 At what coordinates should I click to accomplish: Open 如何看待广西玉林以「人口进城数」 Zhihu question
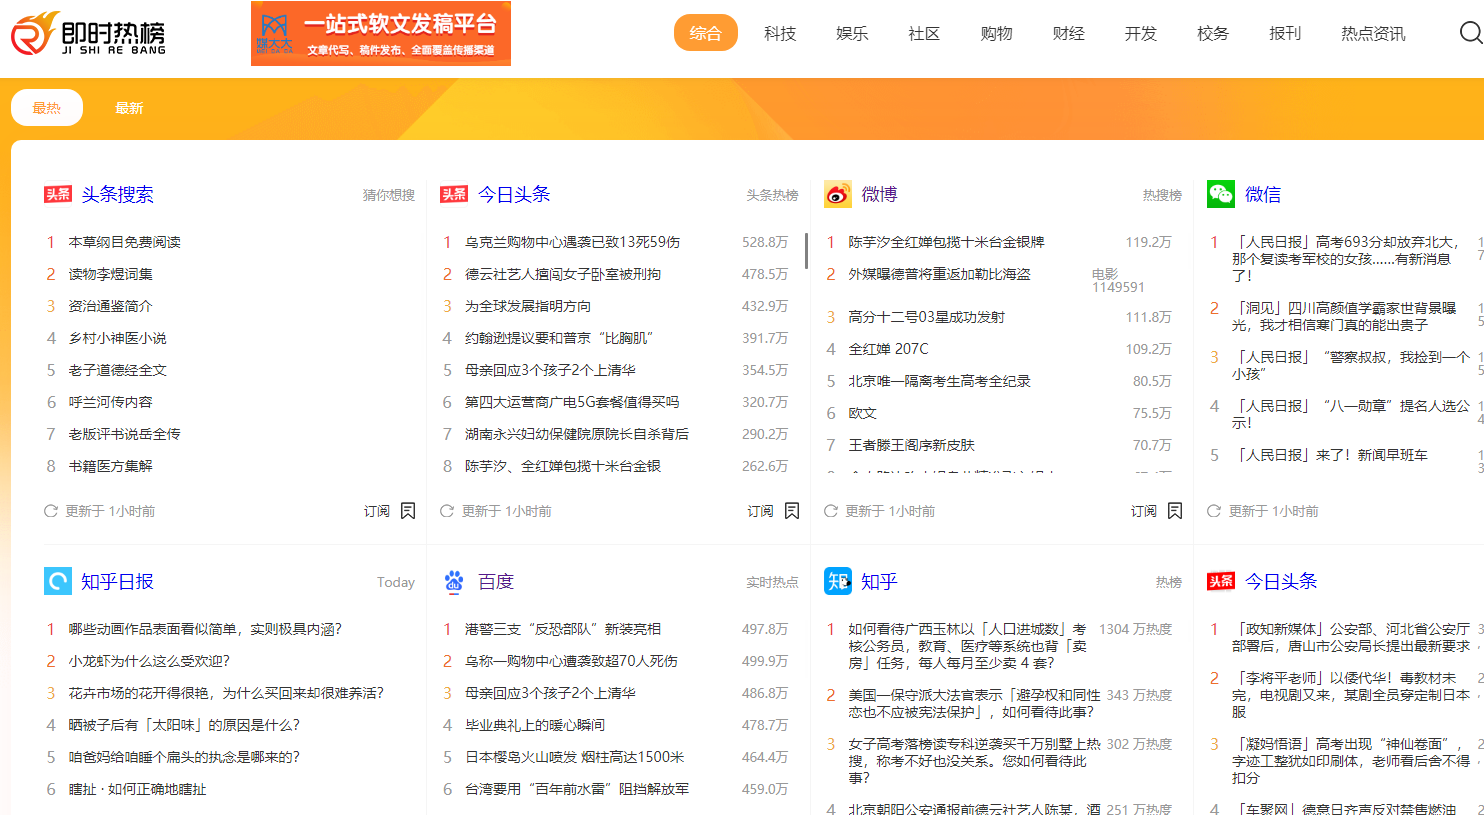[x=967, y=646]
